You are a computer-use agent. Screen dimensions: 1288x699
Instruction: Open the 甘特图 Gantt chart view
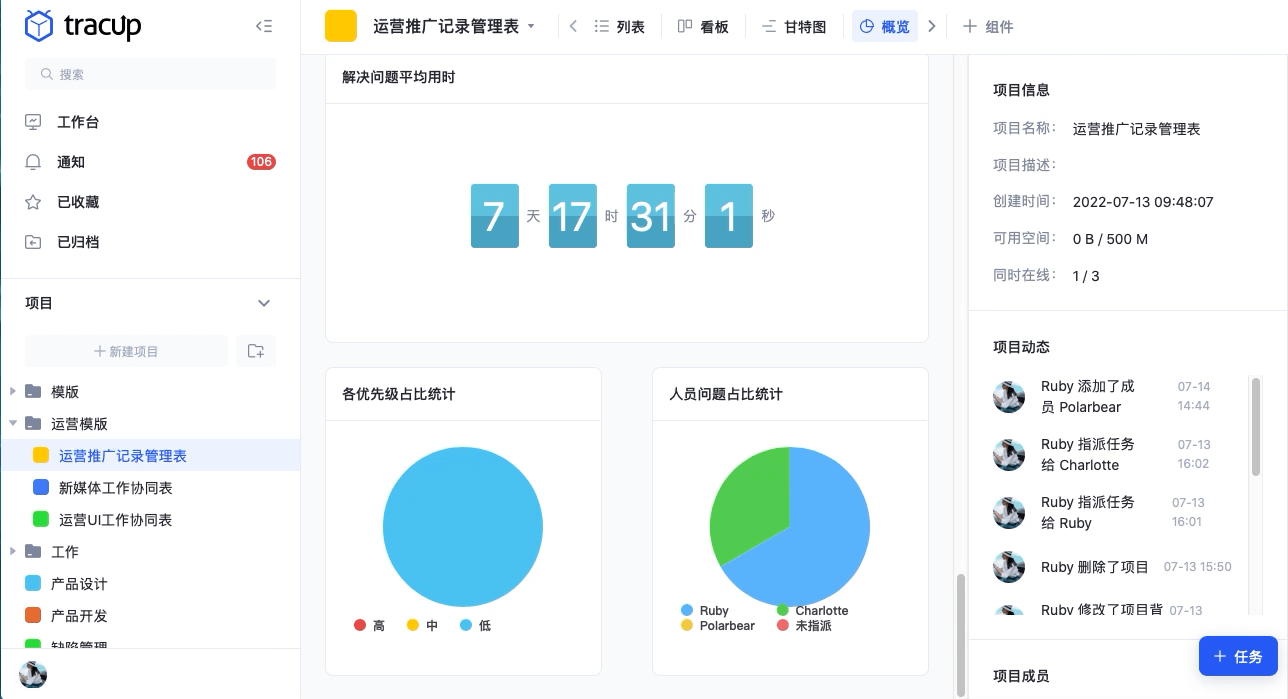[x=793, y=26]
